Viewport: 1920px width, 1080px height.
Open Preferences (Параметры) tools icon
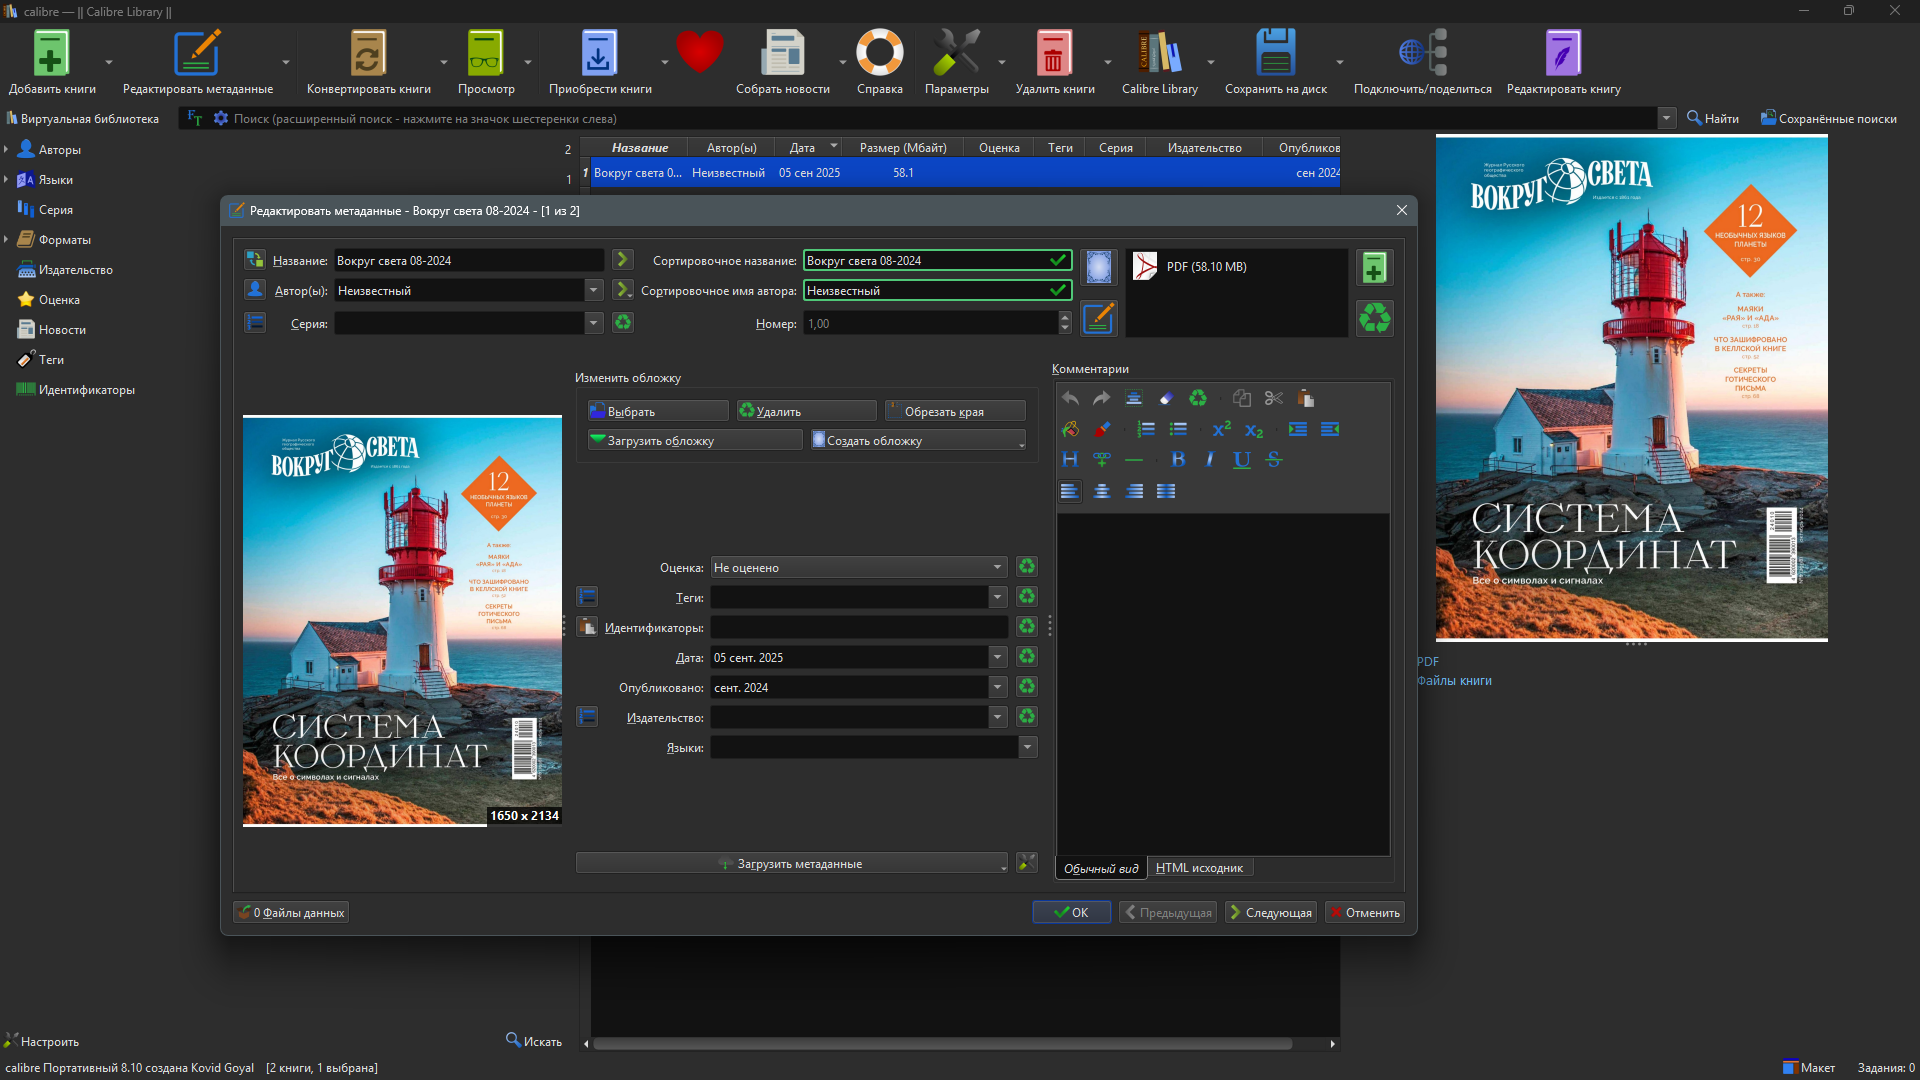click(x=957, y=53)
